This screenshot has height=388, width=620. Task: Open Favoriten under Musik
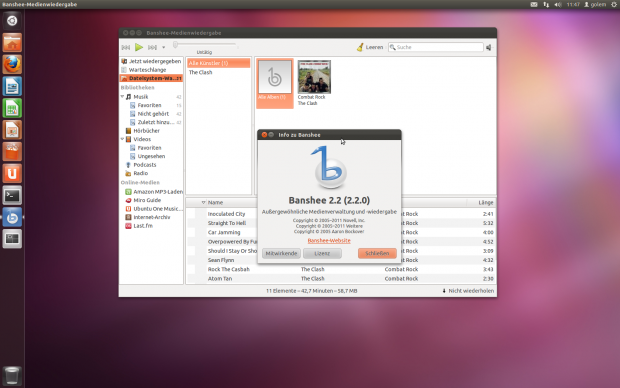click(149, 105)
